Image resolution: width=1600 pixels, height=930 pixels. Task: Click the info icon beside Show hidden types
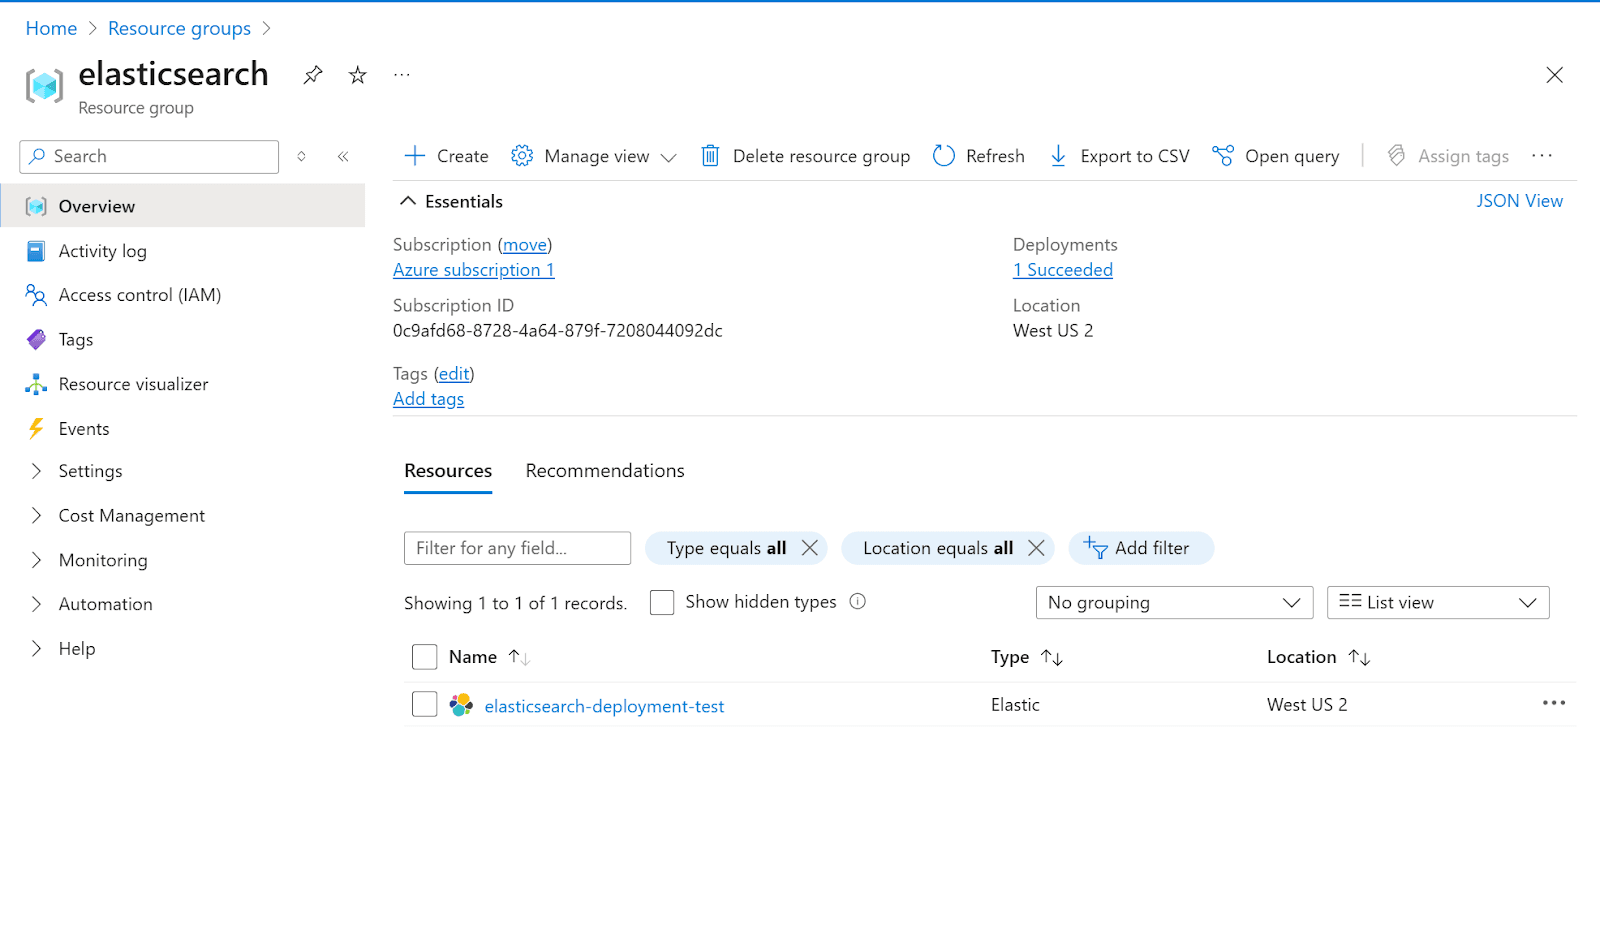click(x=857, y=602)
